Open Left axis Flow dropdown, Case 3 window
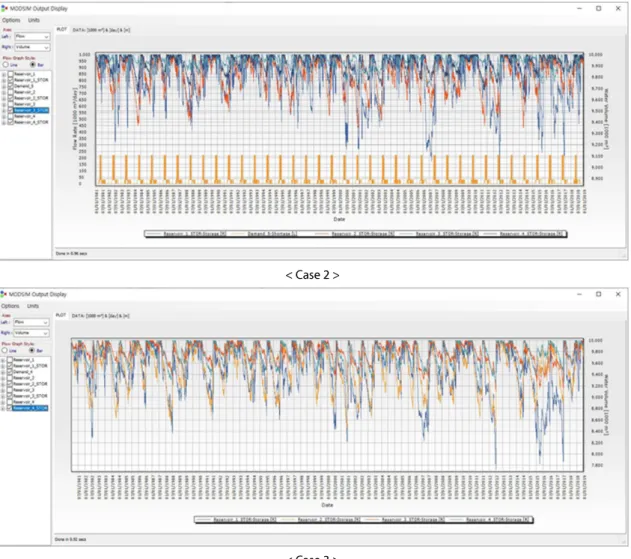Image resolution: width=631 pixels, height=559 pixels. point(31,322)
